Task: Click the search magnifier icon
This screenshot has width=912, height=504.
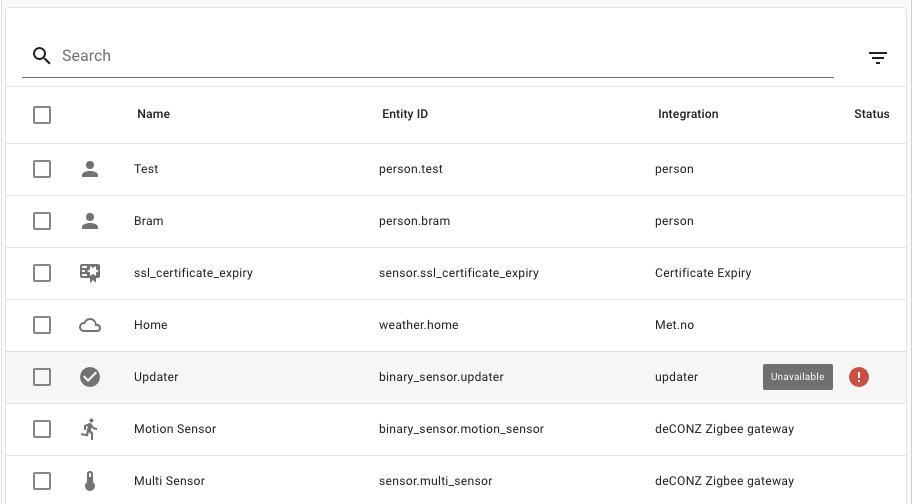Action: pyautogui.click(x=41, y=56)
